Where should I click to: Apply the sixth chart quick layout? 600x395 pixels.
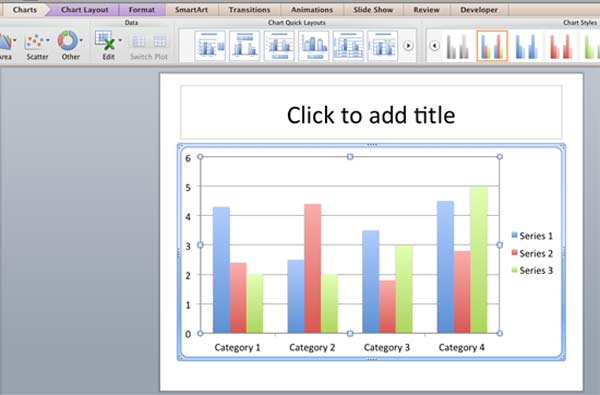click(x=382, y=46)
